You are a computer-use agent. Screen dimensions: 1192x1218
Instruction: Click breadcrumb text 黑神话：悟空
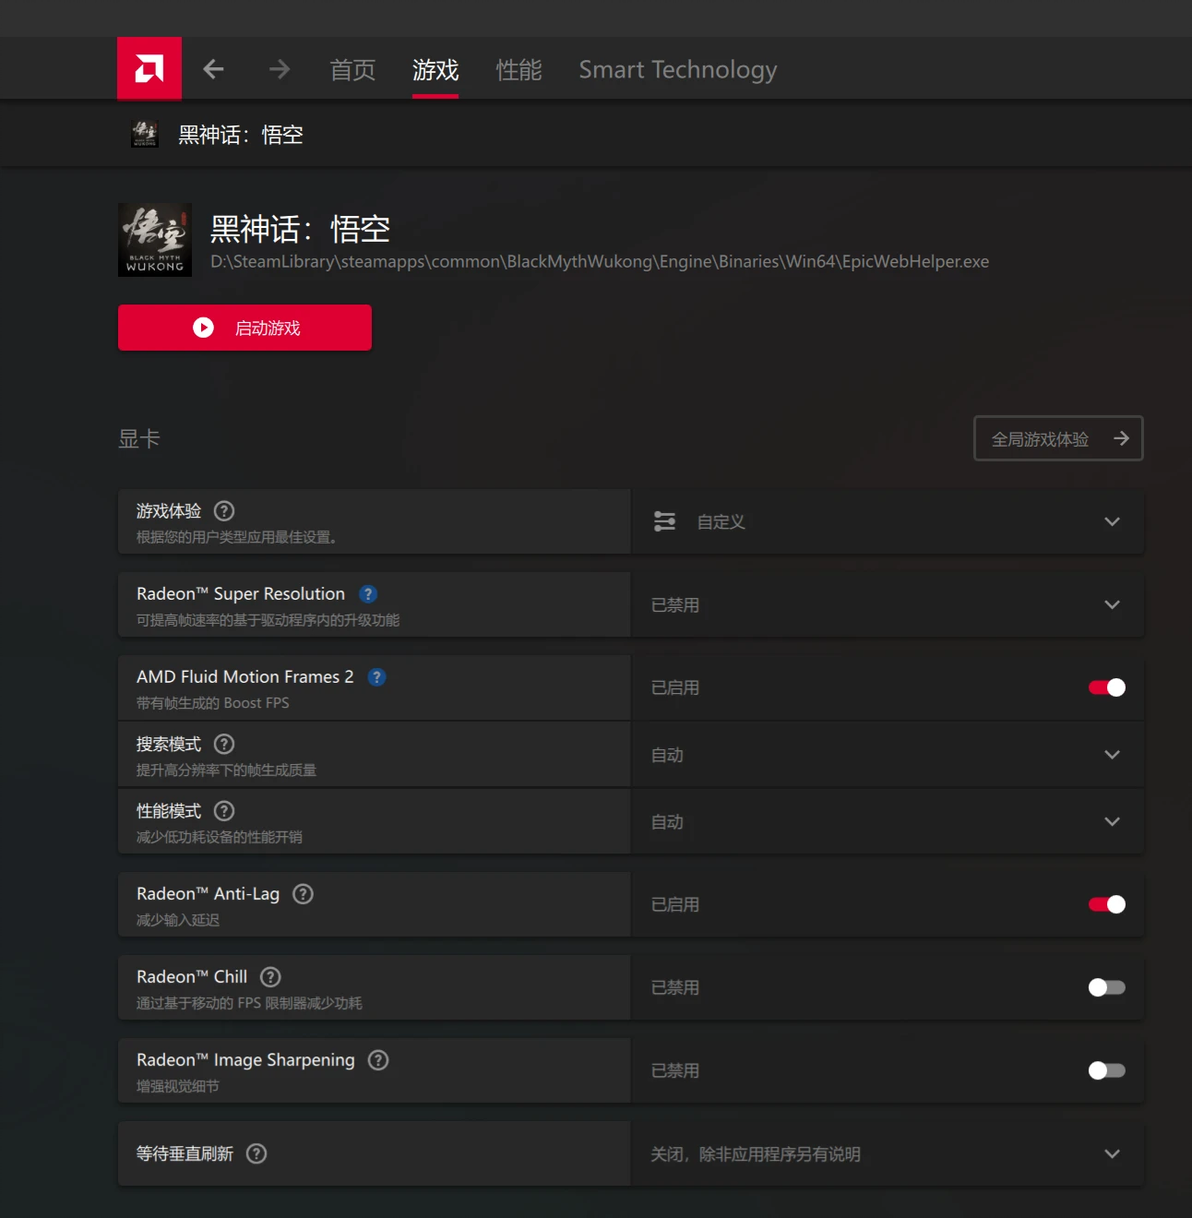(240, 135)
